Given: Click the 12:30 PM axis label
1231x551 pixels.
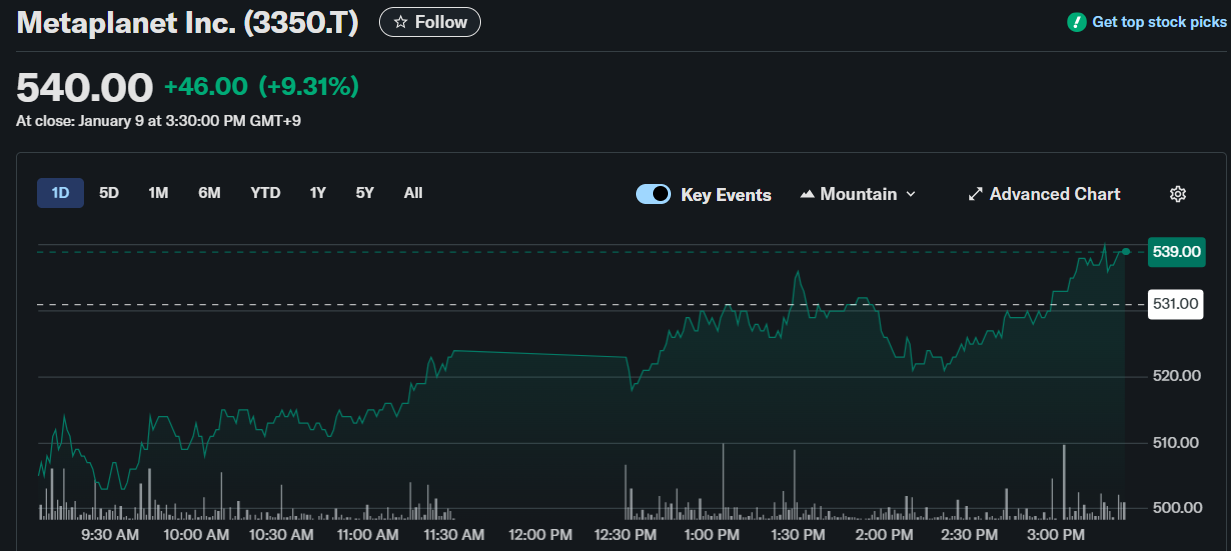Looking at the screenshot, I should [x=626, y=536].
